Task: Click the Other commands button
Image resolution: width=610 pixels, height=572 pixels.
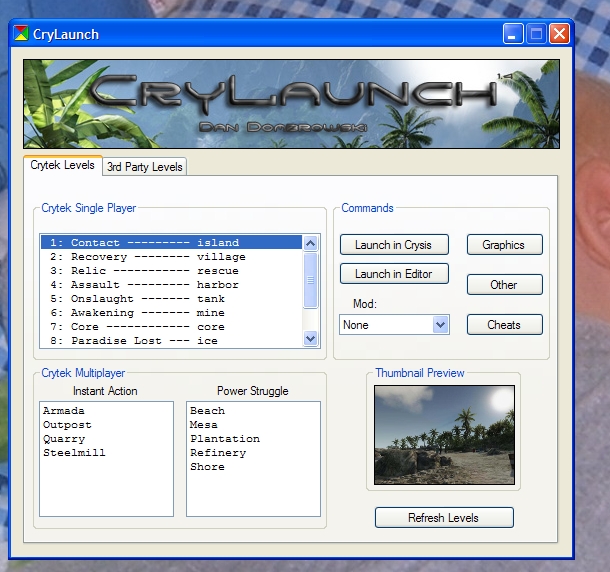Action: (x=503, y=285)
